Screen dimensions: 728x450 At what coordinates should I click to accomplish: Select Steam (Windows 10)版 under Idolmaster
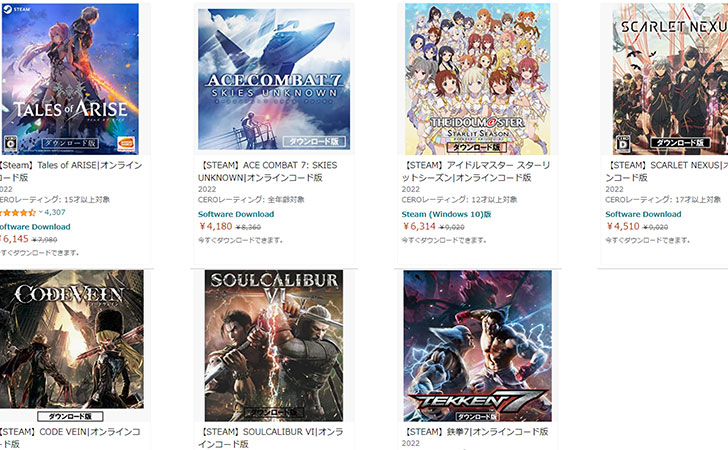pos(446,214)
